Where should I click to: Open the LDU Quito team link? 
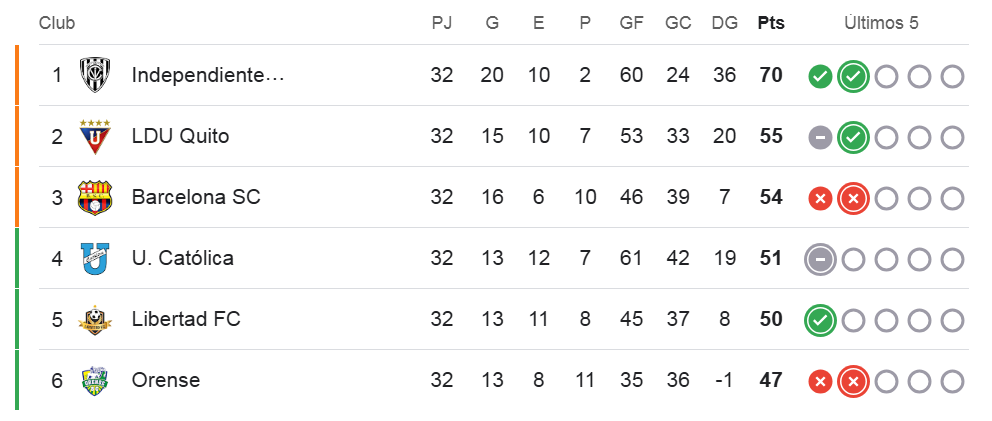click(x=180, y=136)
